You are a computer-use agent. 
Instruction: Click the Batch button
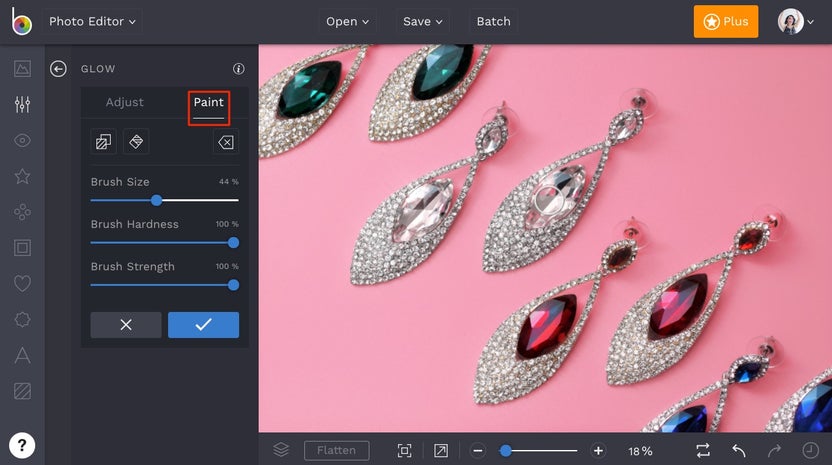493,22
